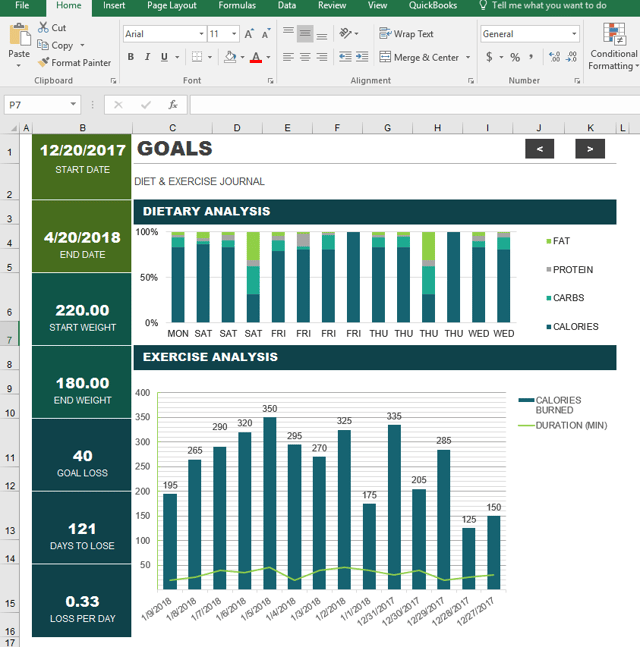Apply borders with the borders icon
Image resolution: width=640 pixels, height=647 pixels.
[x=197, y=57]
